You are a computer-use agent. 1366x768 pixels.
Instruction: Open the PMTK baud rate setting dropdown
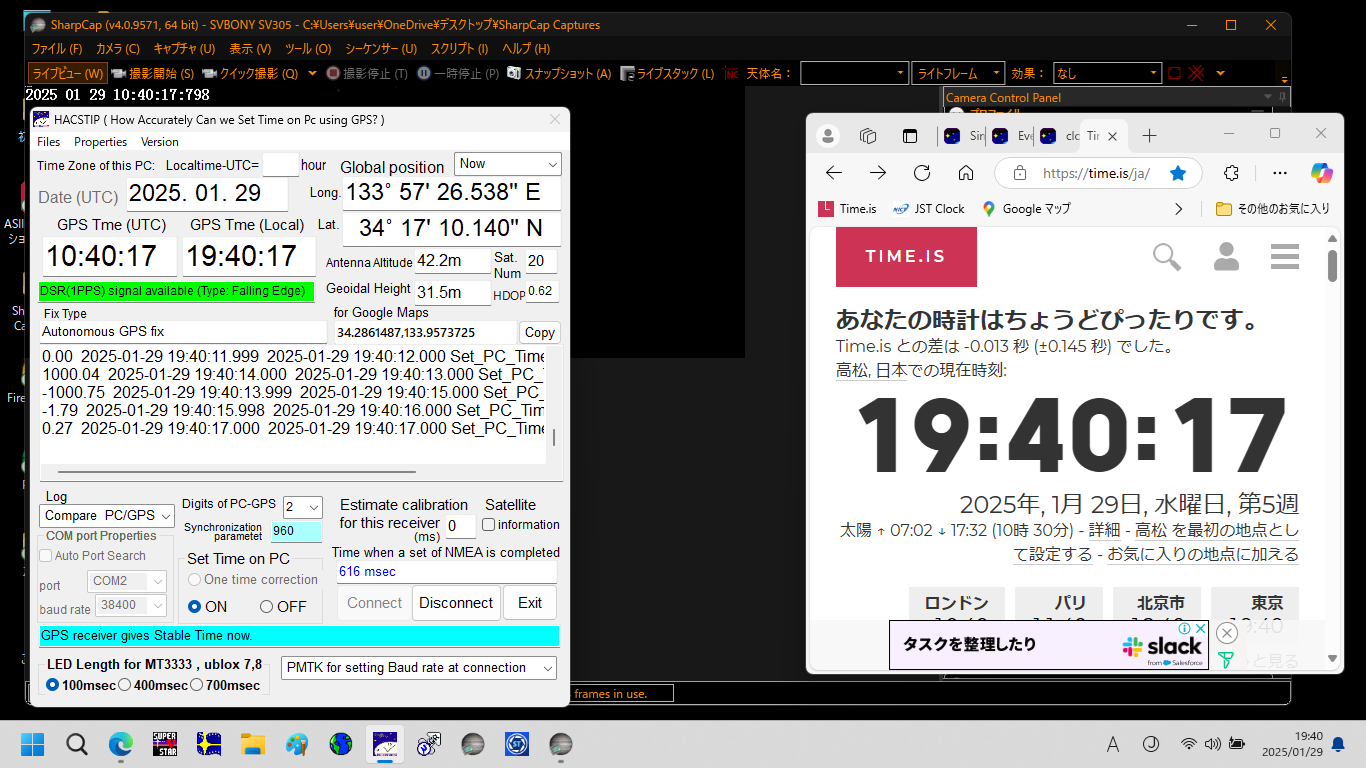[420, 667]
